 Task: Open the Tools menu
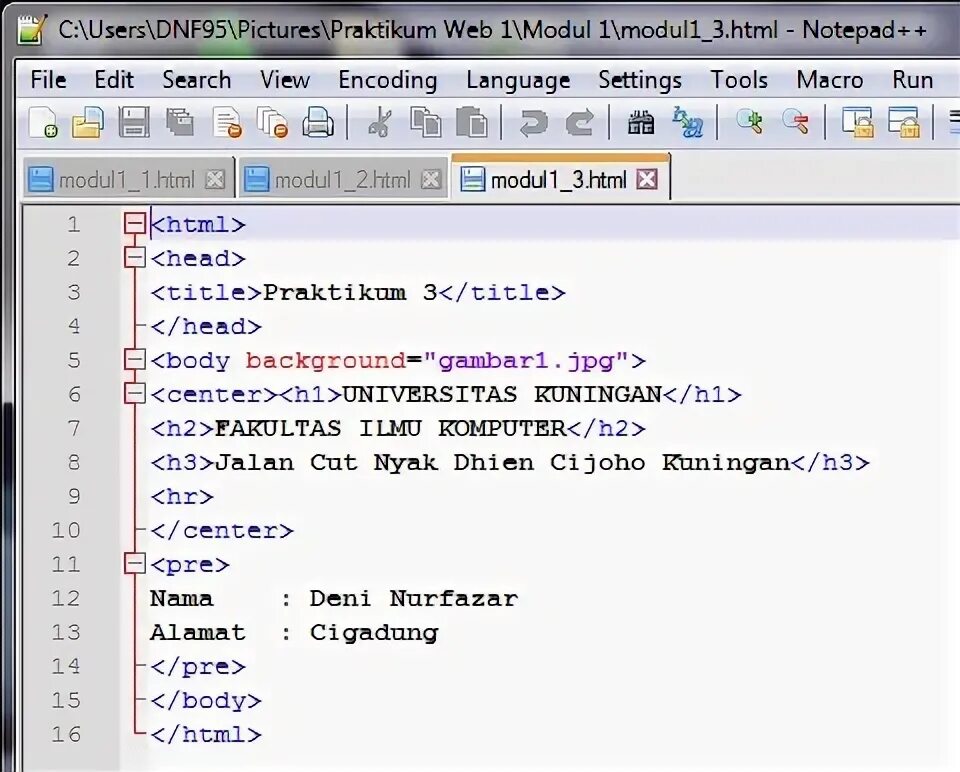pyautogui.click(x=739, y=80)
